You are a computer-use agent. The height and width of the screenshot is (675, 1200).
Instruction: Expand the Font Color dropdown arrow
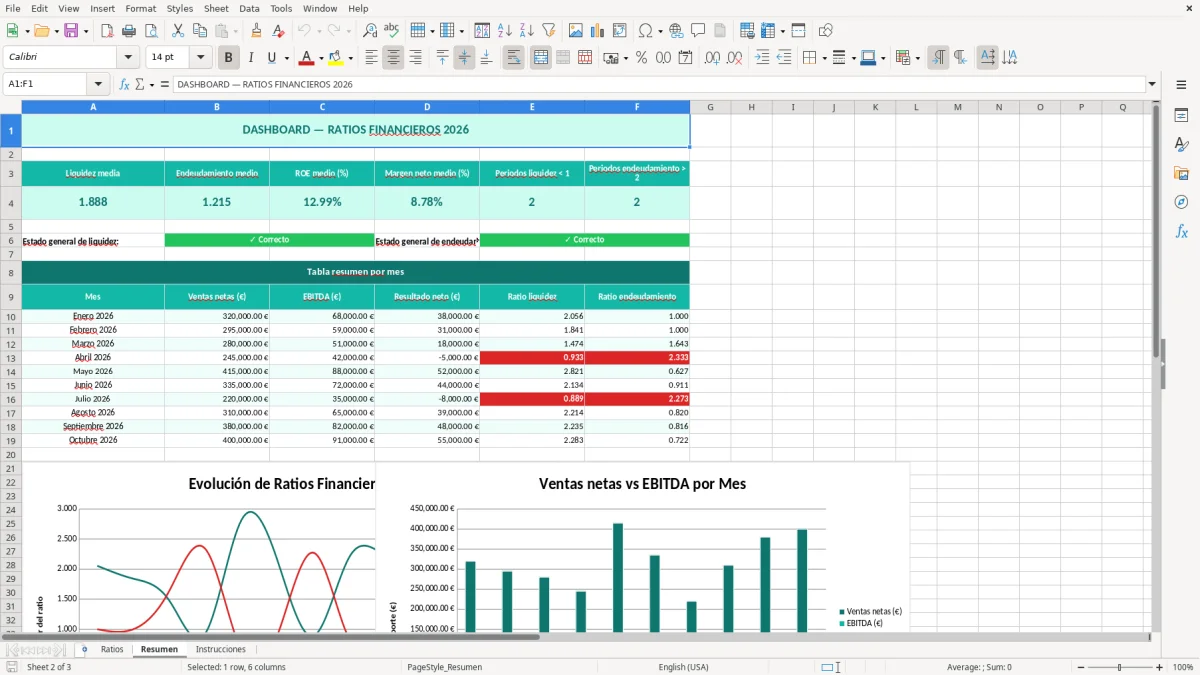[320, 58]
